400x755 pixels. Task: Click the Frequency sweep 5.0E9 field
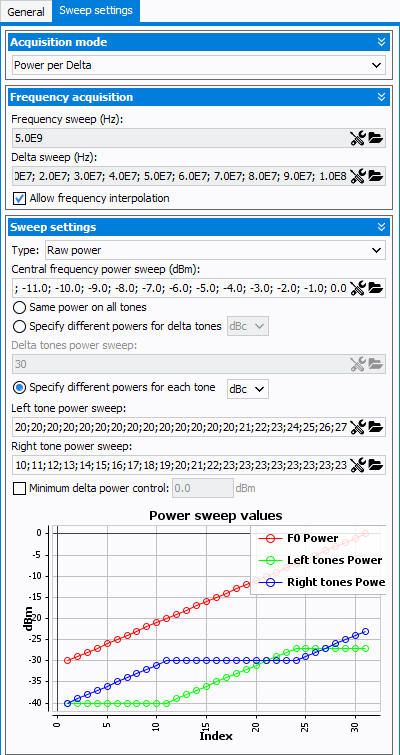180,139
